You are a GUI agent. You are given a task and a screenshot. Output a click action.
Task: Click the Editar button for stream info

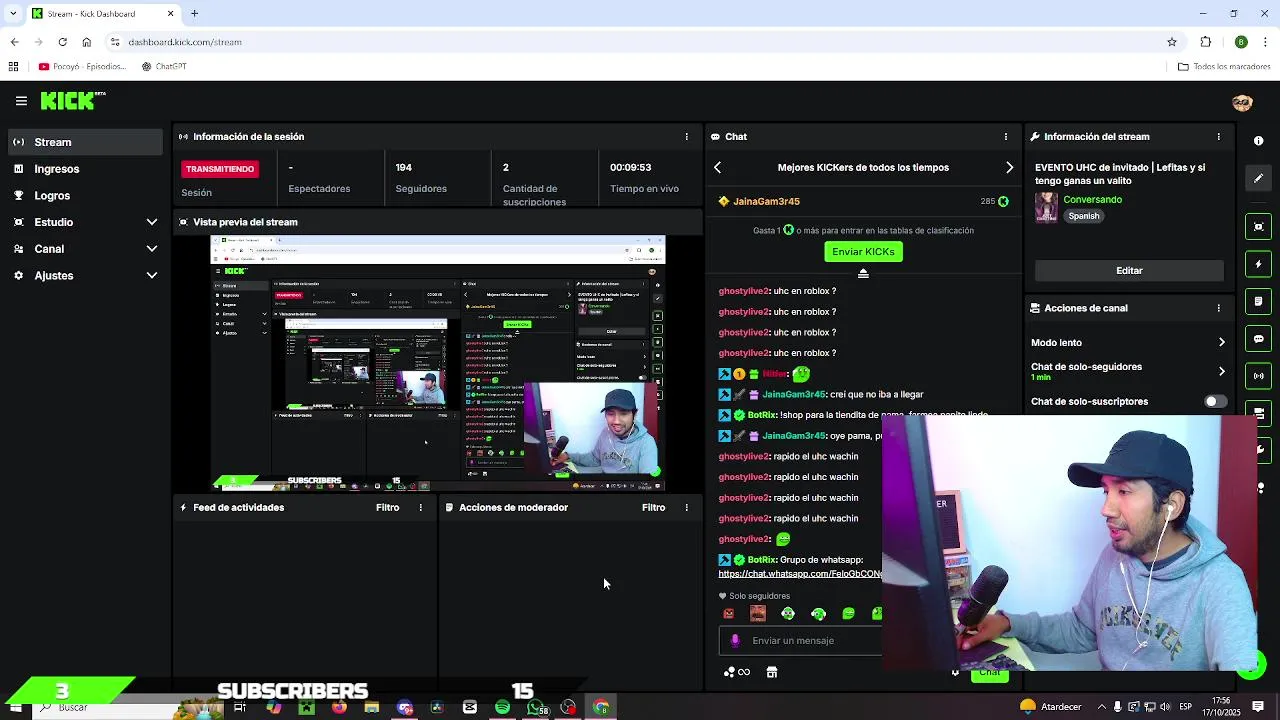(x=1129, y=271)
